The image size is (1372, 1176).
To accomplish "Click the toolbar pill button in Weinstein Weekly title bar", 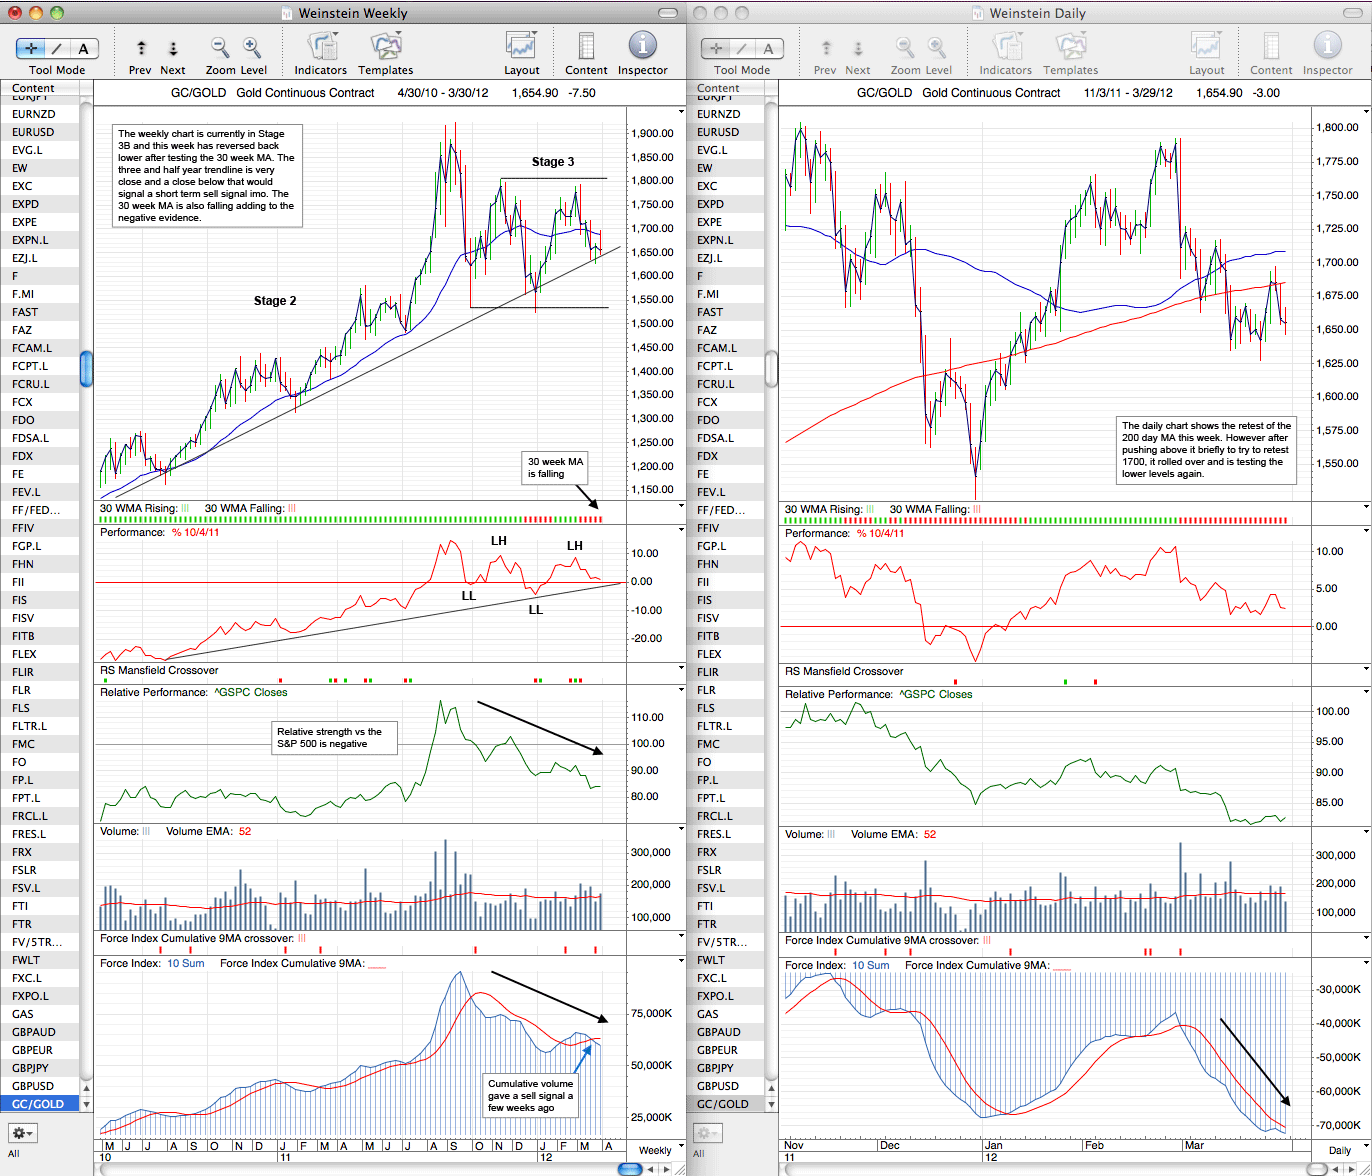I will click(x=667, y=13).
